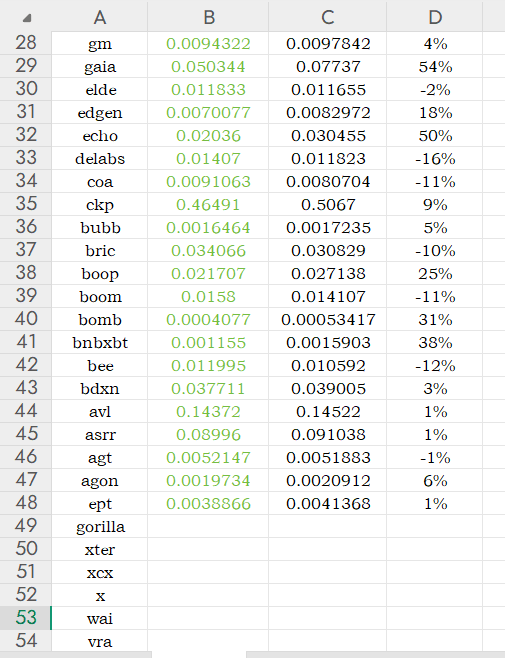Click cell with value 0.46491
Image resolution: width=505 pixels, height=658 pixels.
[x=208, y=204]
